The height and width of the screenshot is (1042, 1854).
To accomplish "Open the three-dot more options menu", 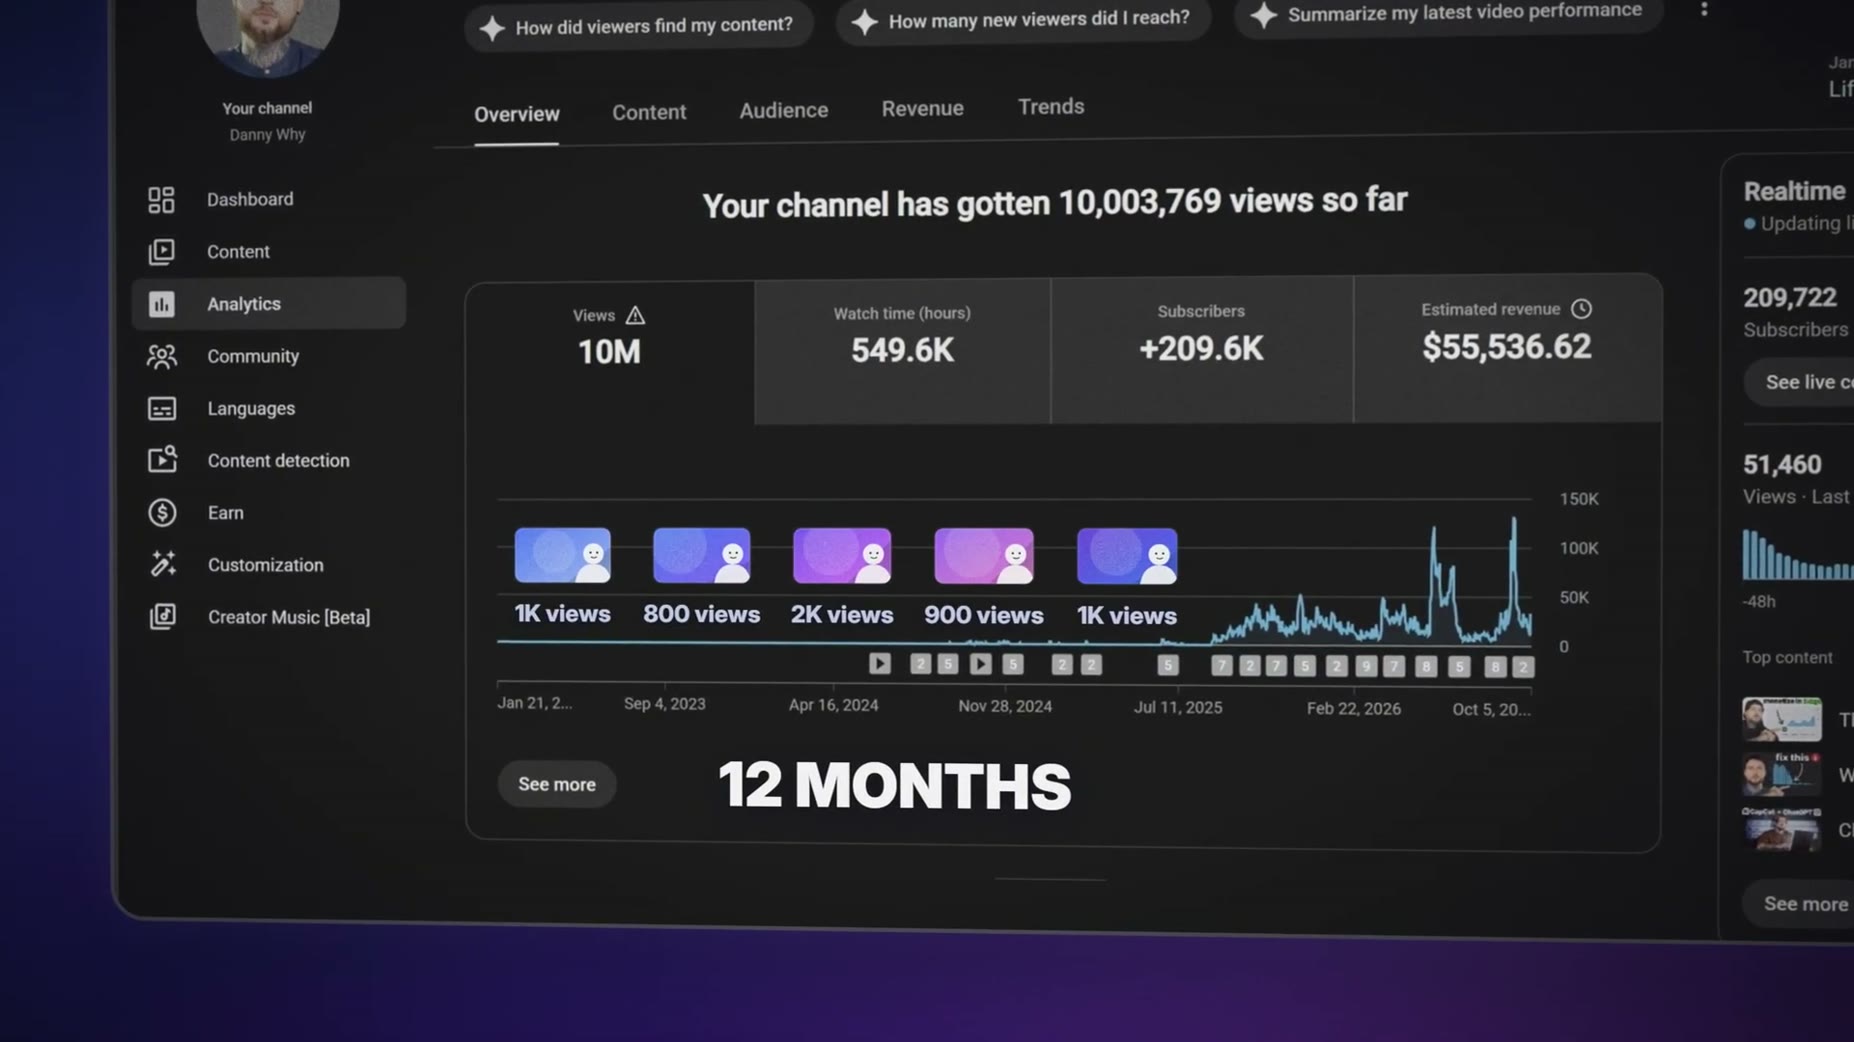I will tap(1704, 10).
